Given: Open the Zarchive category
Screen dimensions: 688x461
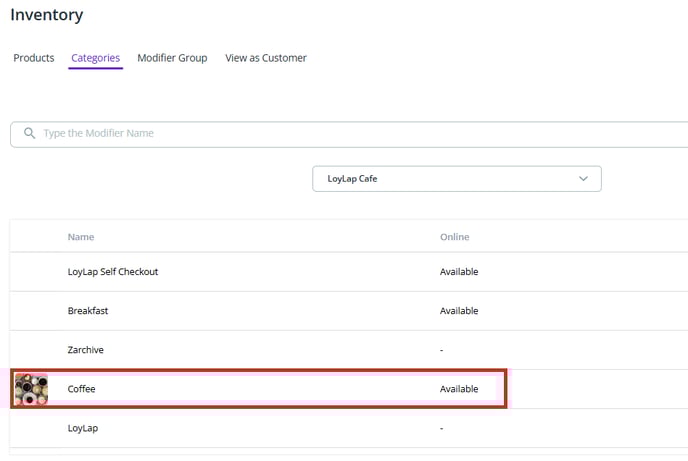Looking at the screenshot, I should point(86,350).
